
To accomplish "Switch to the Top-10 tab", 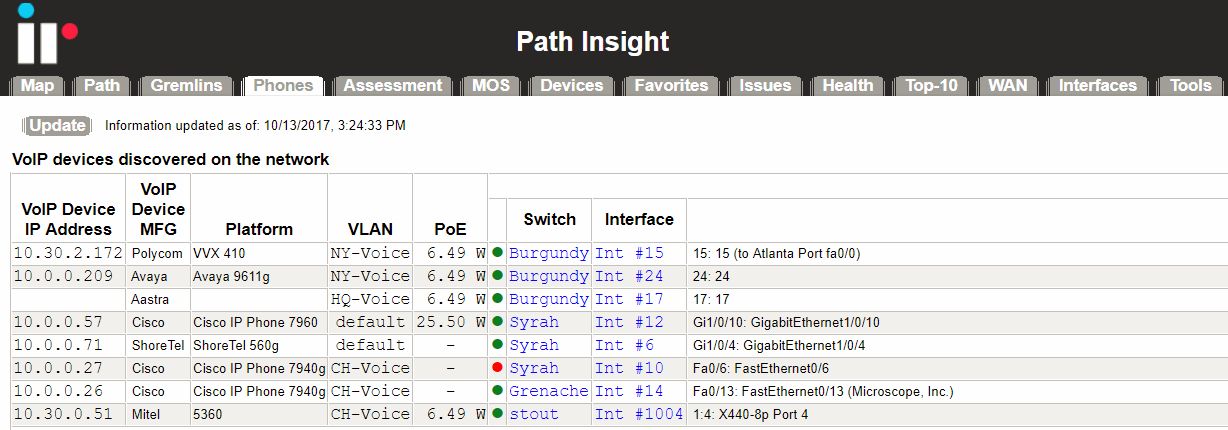I will pyautogui.click(x=932, y=86).
